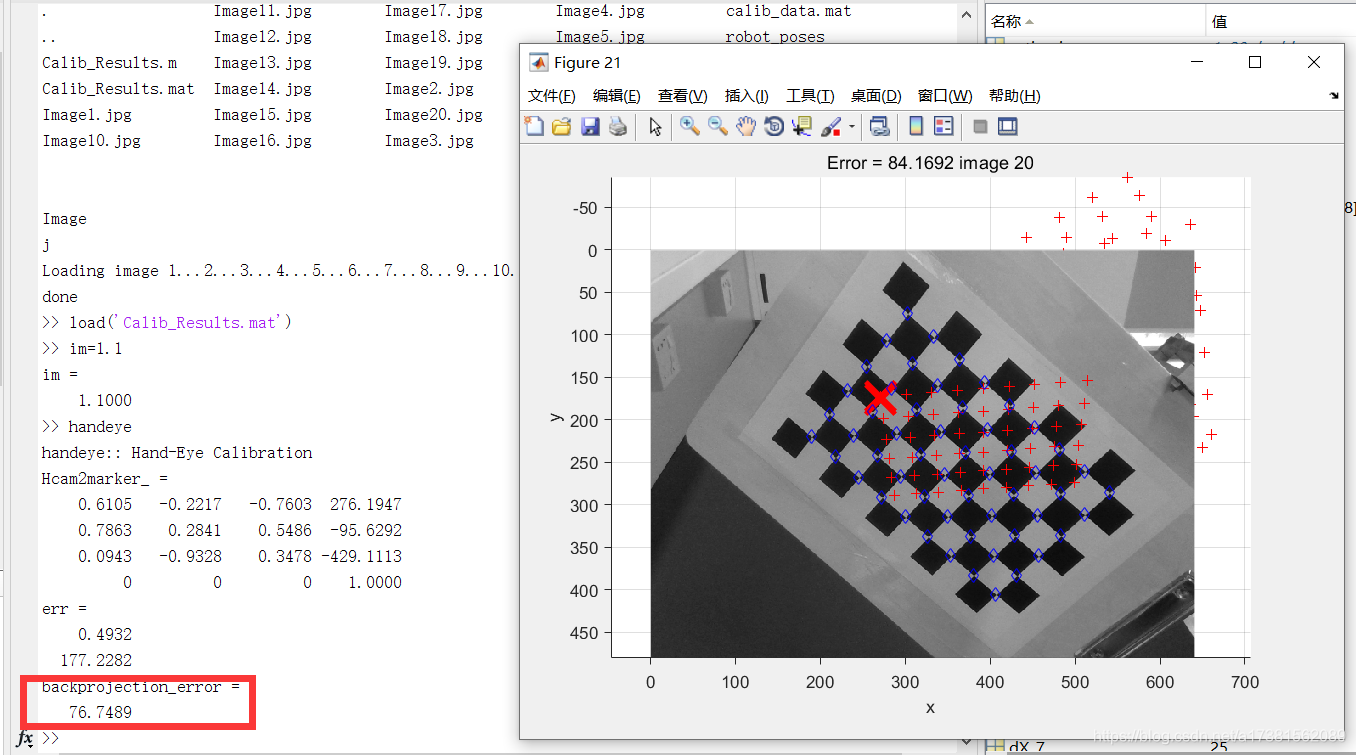Click the x axis label of the plot
The image size is (1356, 755).
(930, 707)
